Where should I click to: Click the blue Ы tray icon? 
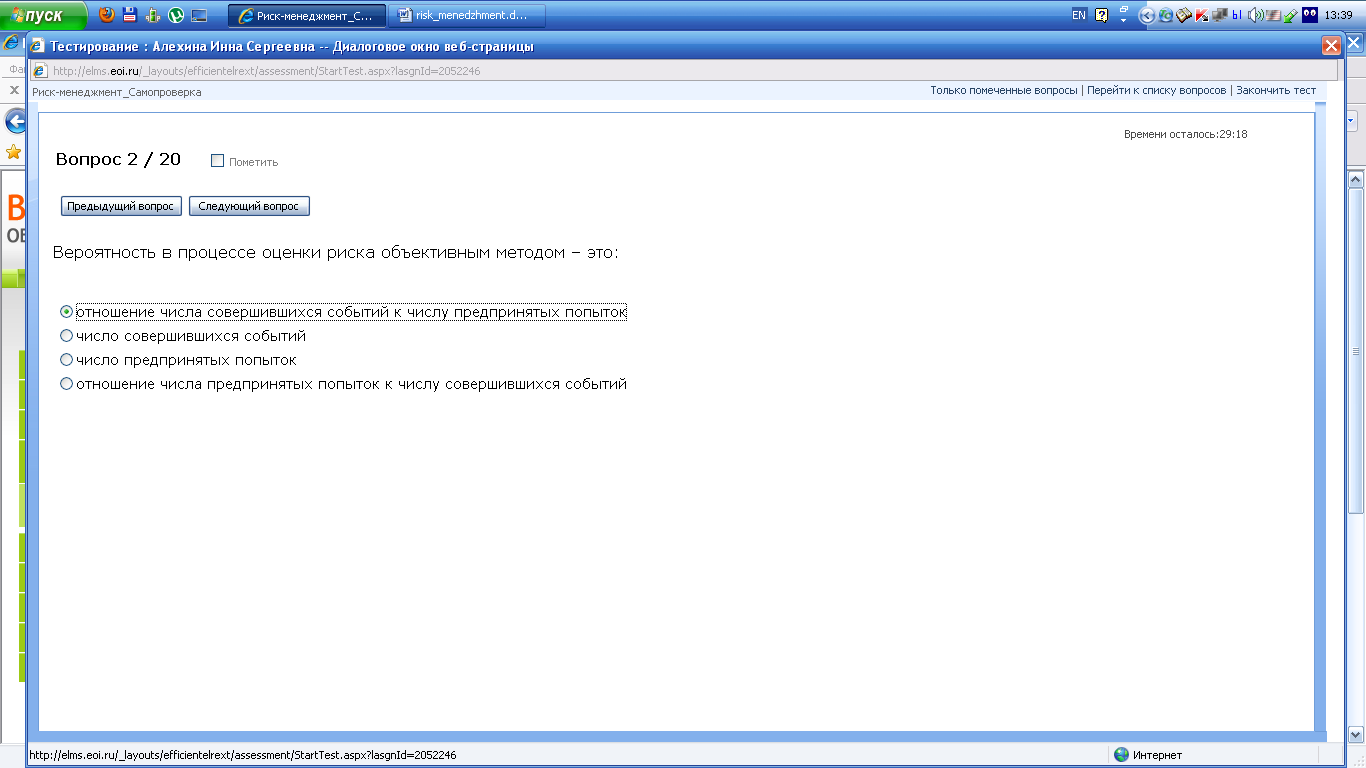coord(1237,15)
